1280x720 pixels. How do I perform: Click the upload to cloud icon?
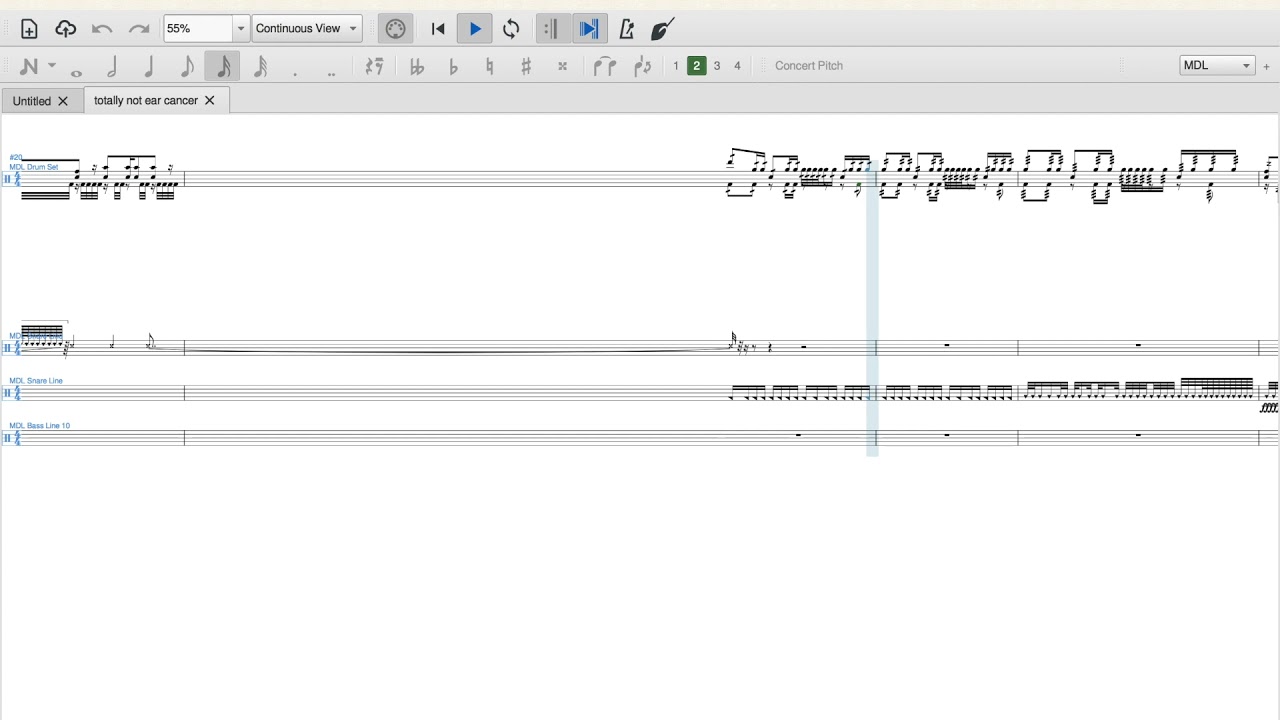pyautogui.click(x=65, y=29)
